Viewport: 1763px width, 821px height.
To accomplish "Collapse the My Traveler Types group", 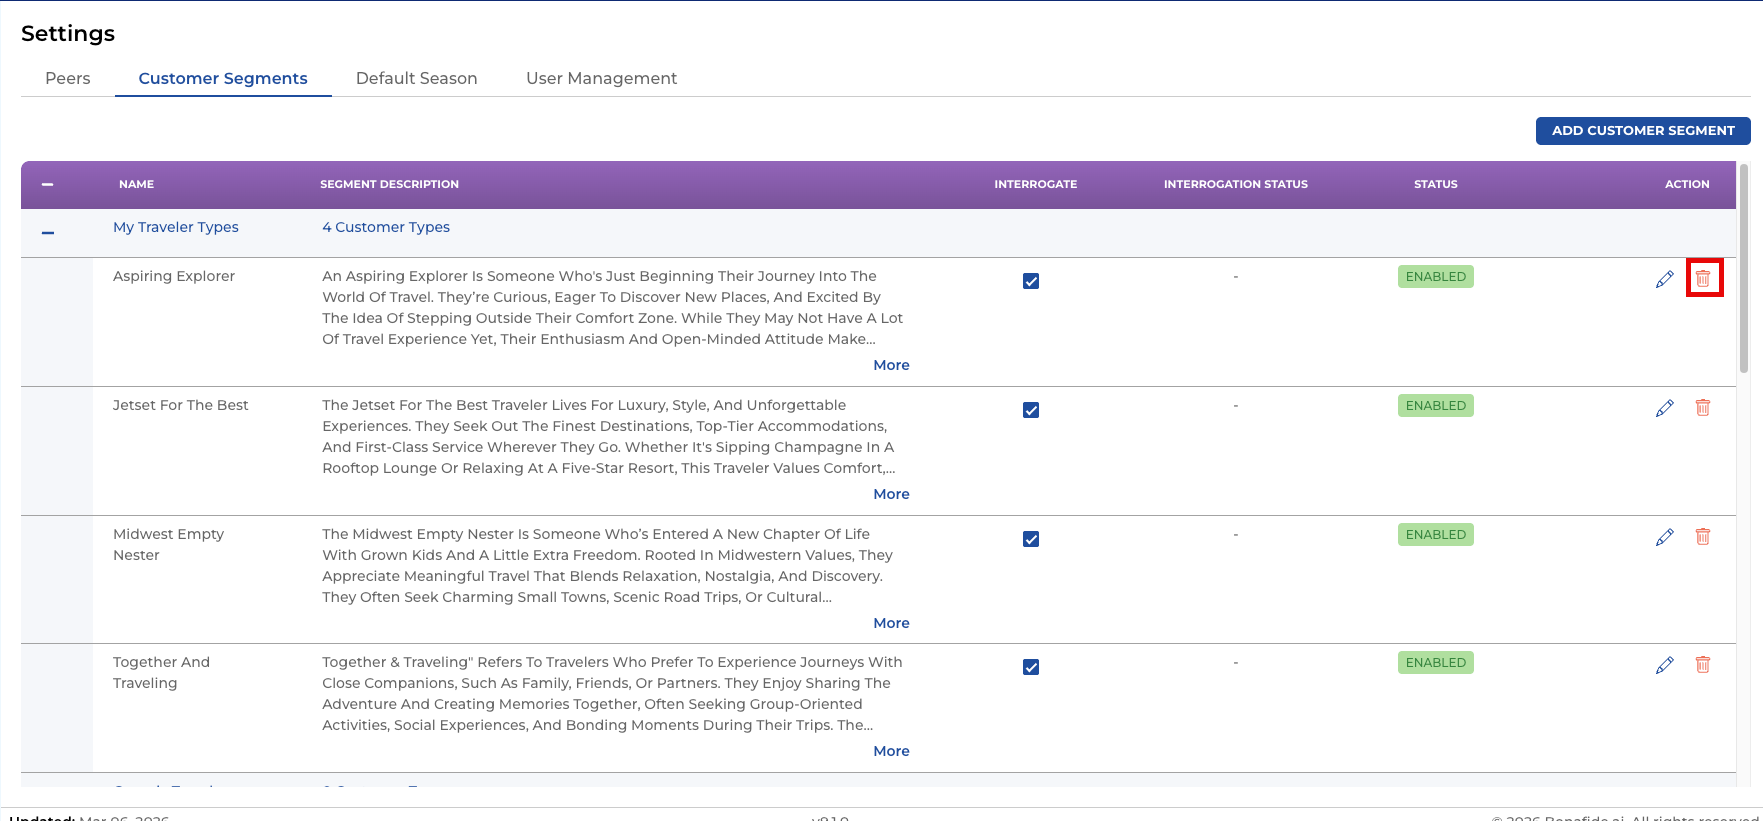I will point(47,233).
